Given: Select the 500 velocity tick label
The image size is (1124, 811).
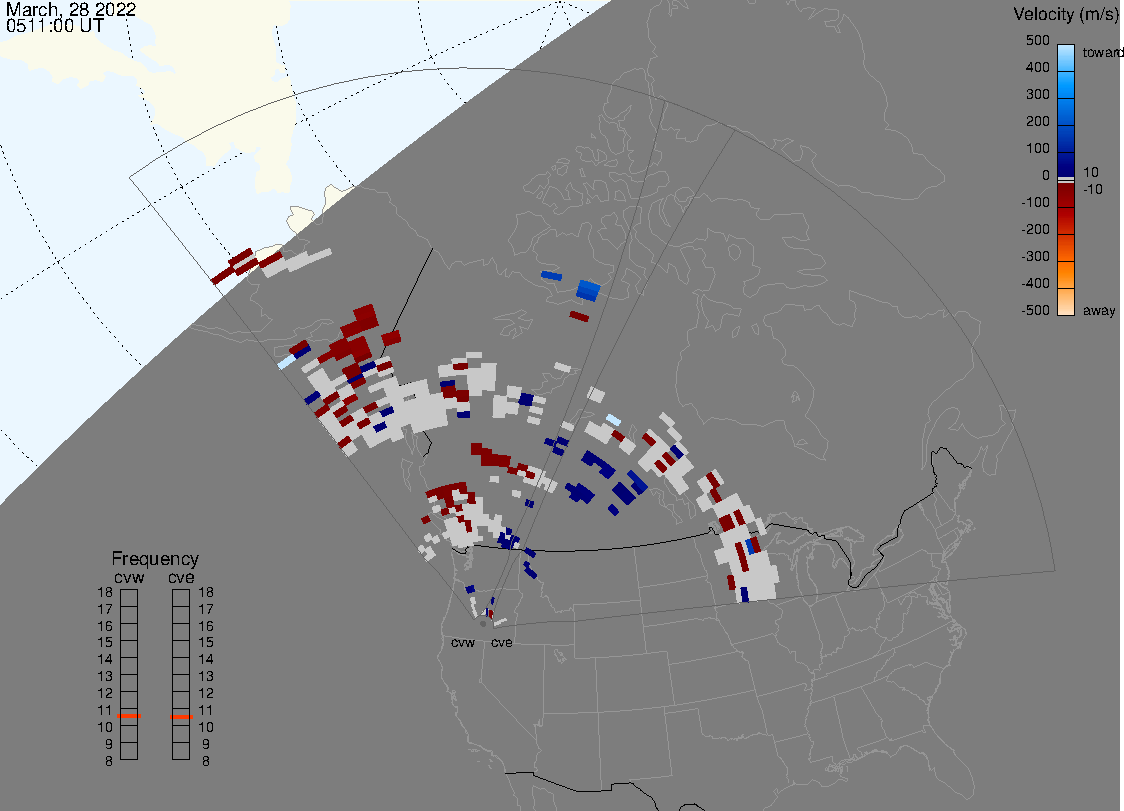Looking at the screenshot, I should (1037, 40).
